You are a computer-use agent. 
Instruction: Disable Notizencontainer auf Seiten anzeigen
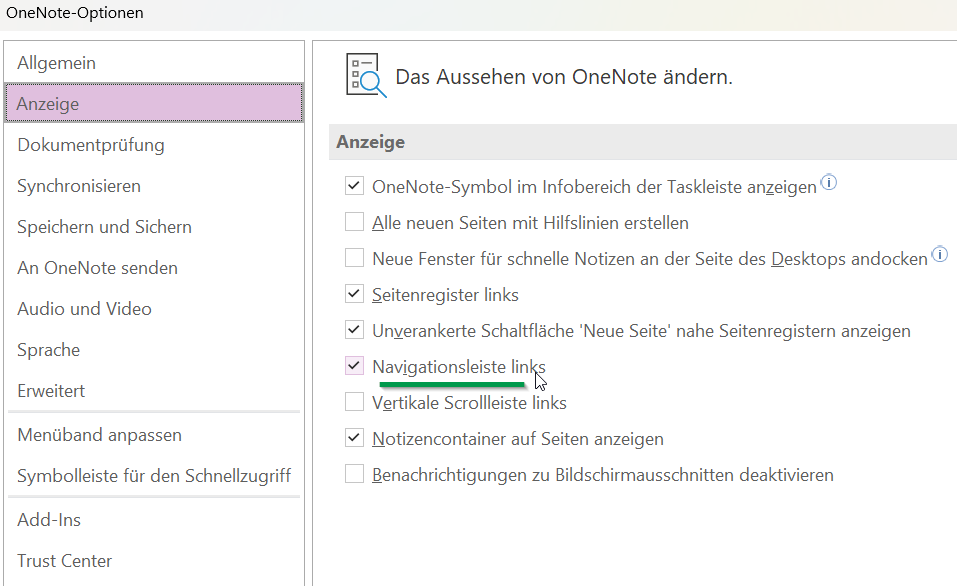[354, 438]
